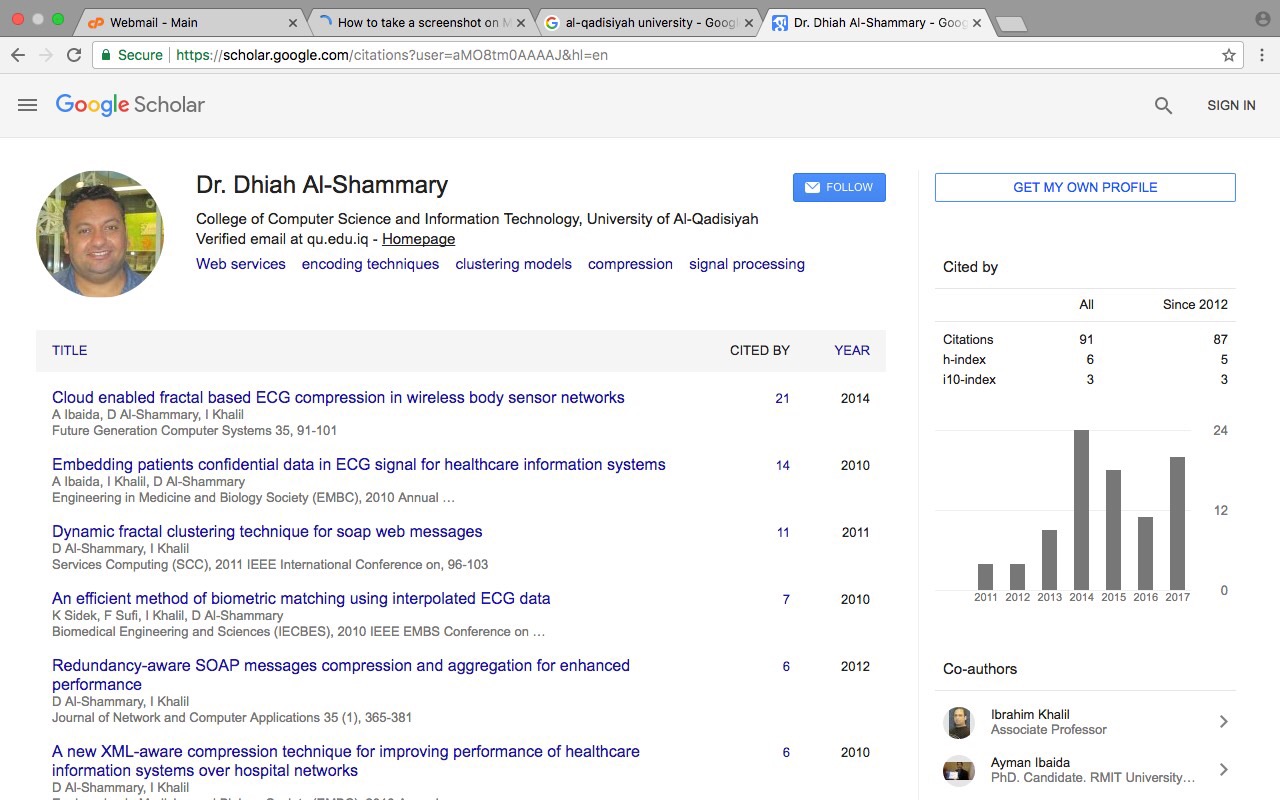Screen dimensions: 1280x800
Task: Switch to the Webmail - Main tab
Action: [180, 22]
